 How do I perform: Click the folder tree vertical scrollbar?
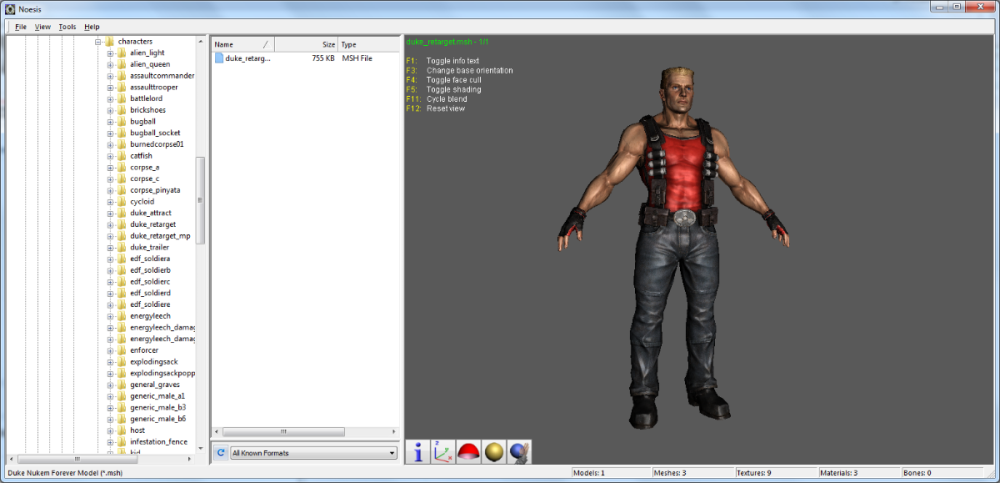click(200, 200)
